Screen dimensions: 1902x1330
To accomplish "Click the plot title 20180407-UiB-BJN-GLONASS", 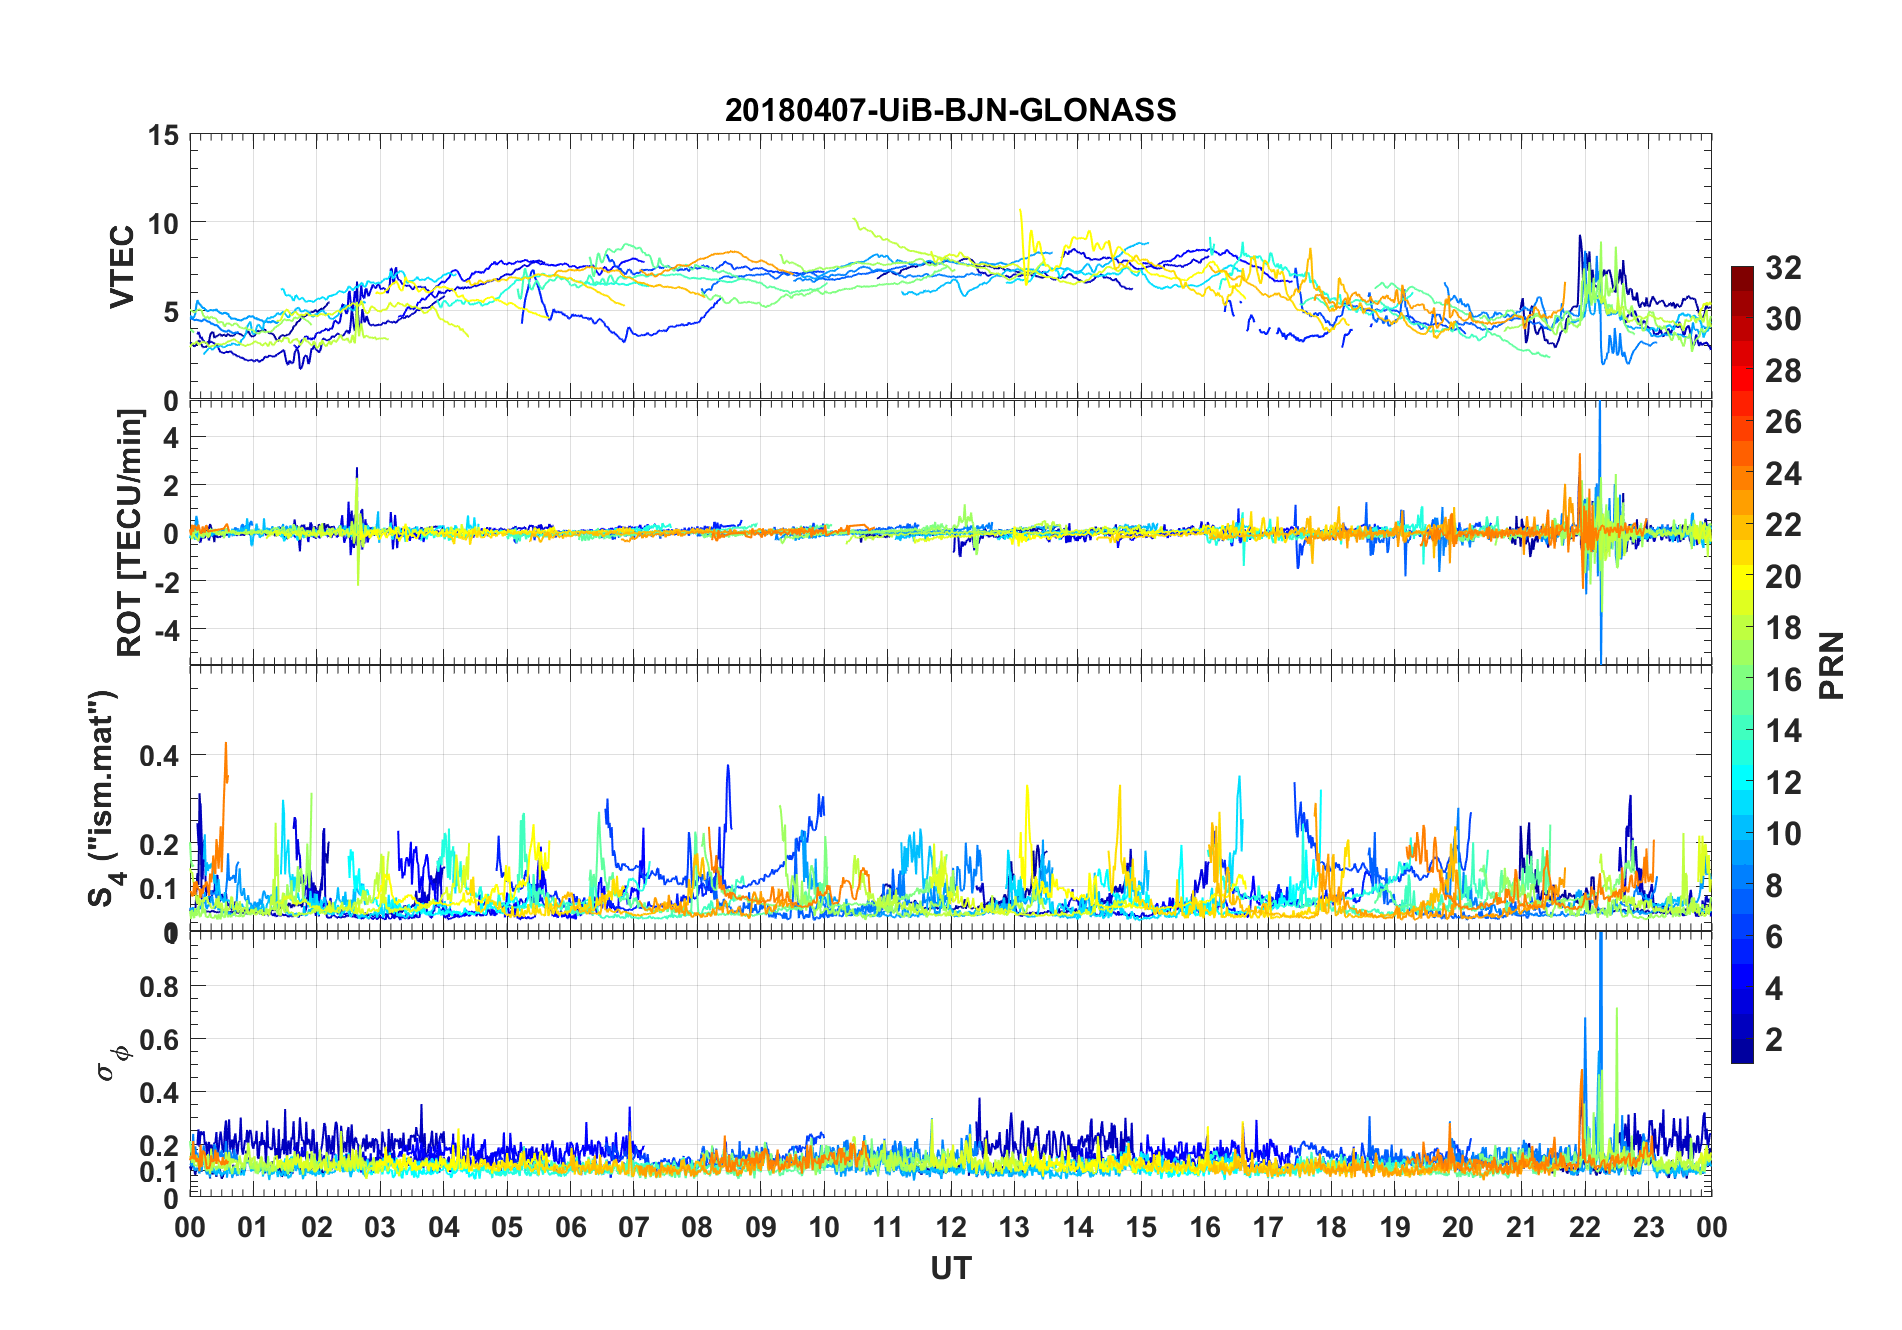I will (x=950, y=110).
